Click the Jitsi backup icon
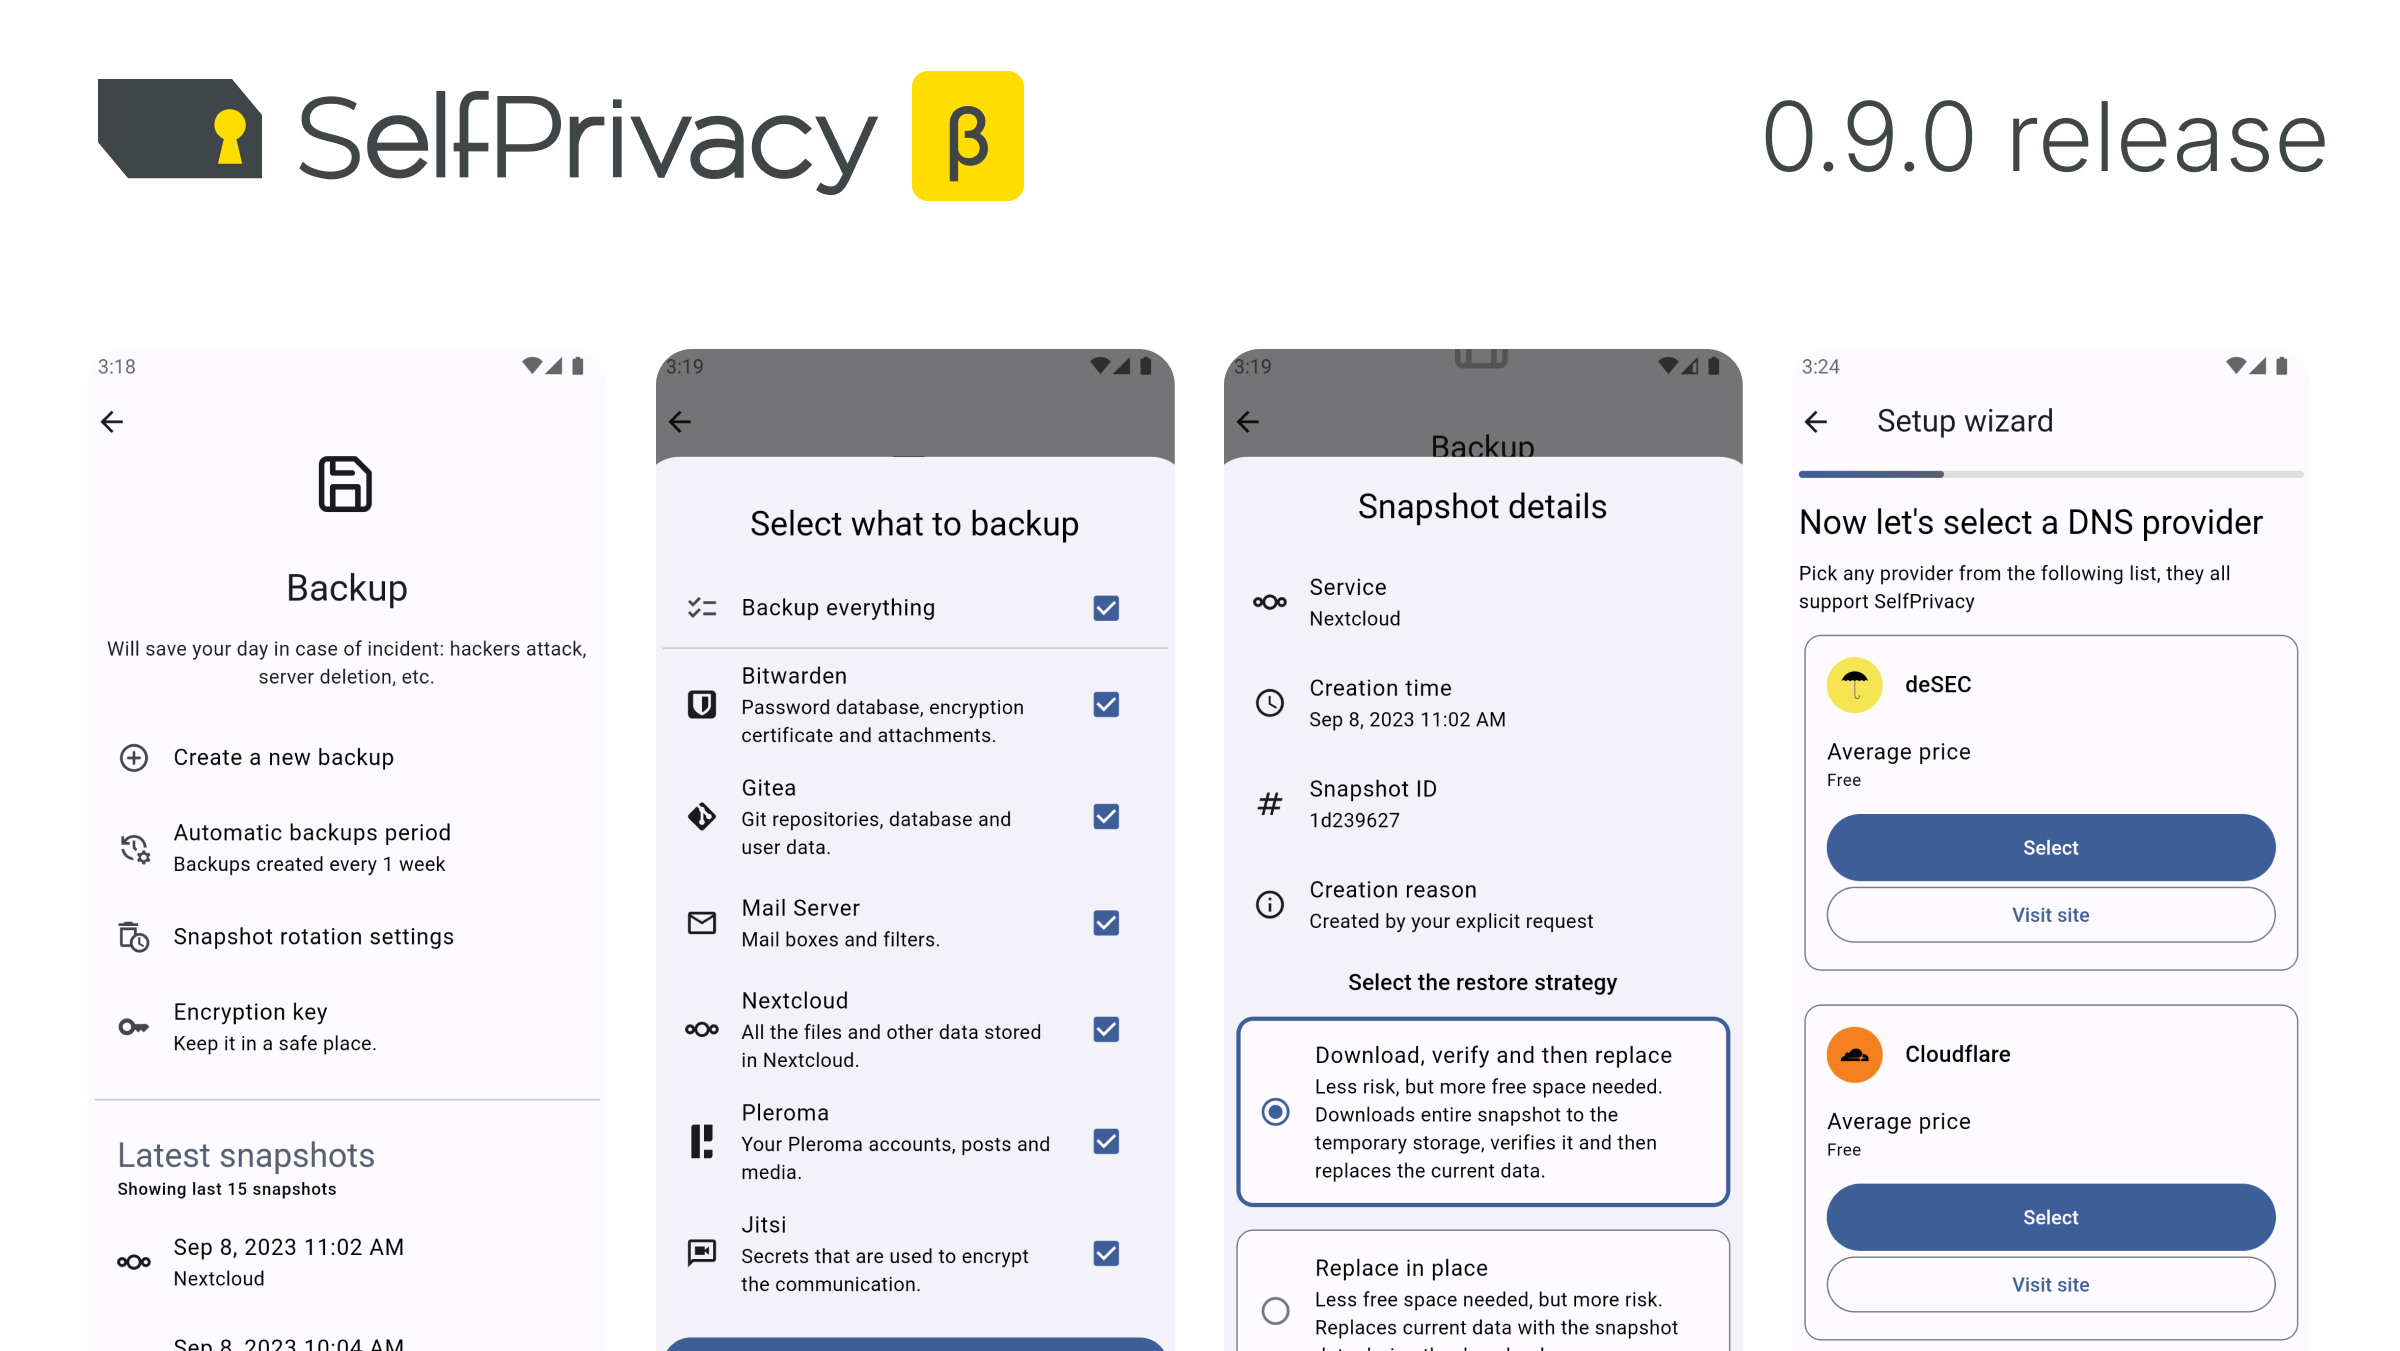The image size is (2400, 1351). point(701,1252)
